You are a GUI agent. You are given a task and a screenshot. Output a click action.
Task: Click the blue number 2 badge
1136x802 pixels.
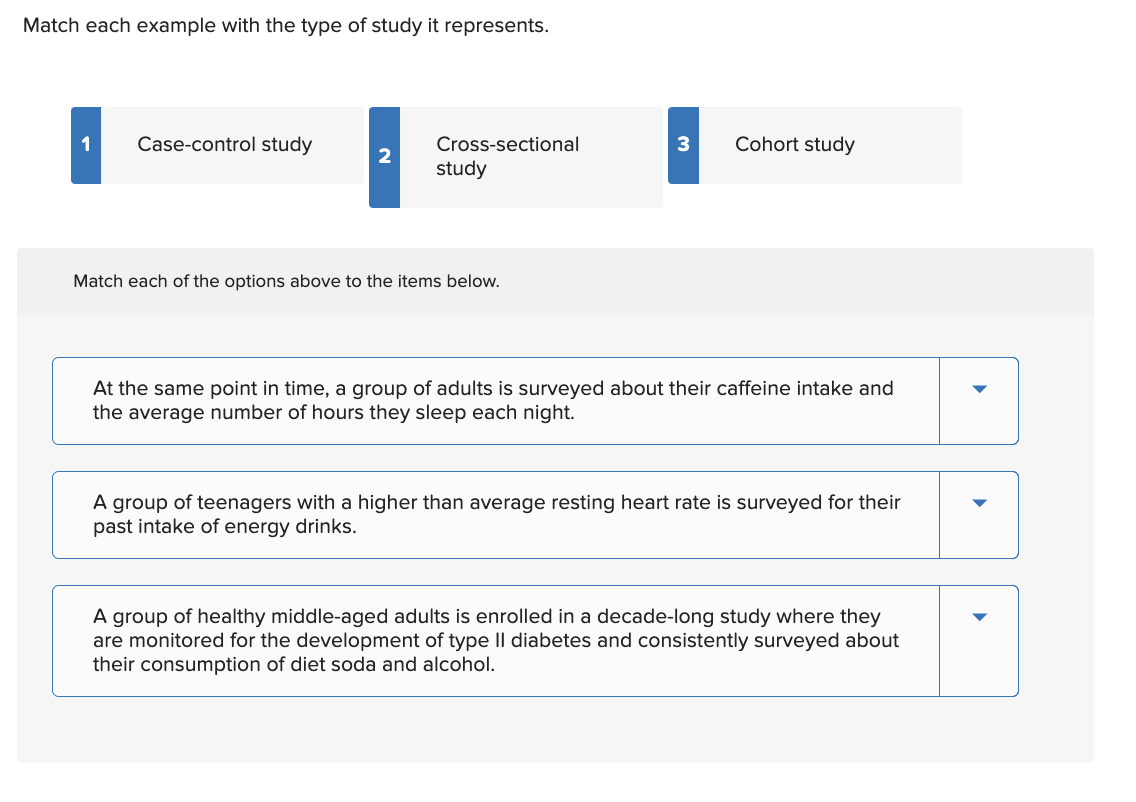[384, 157]
